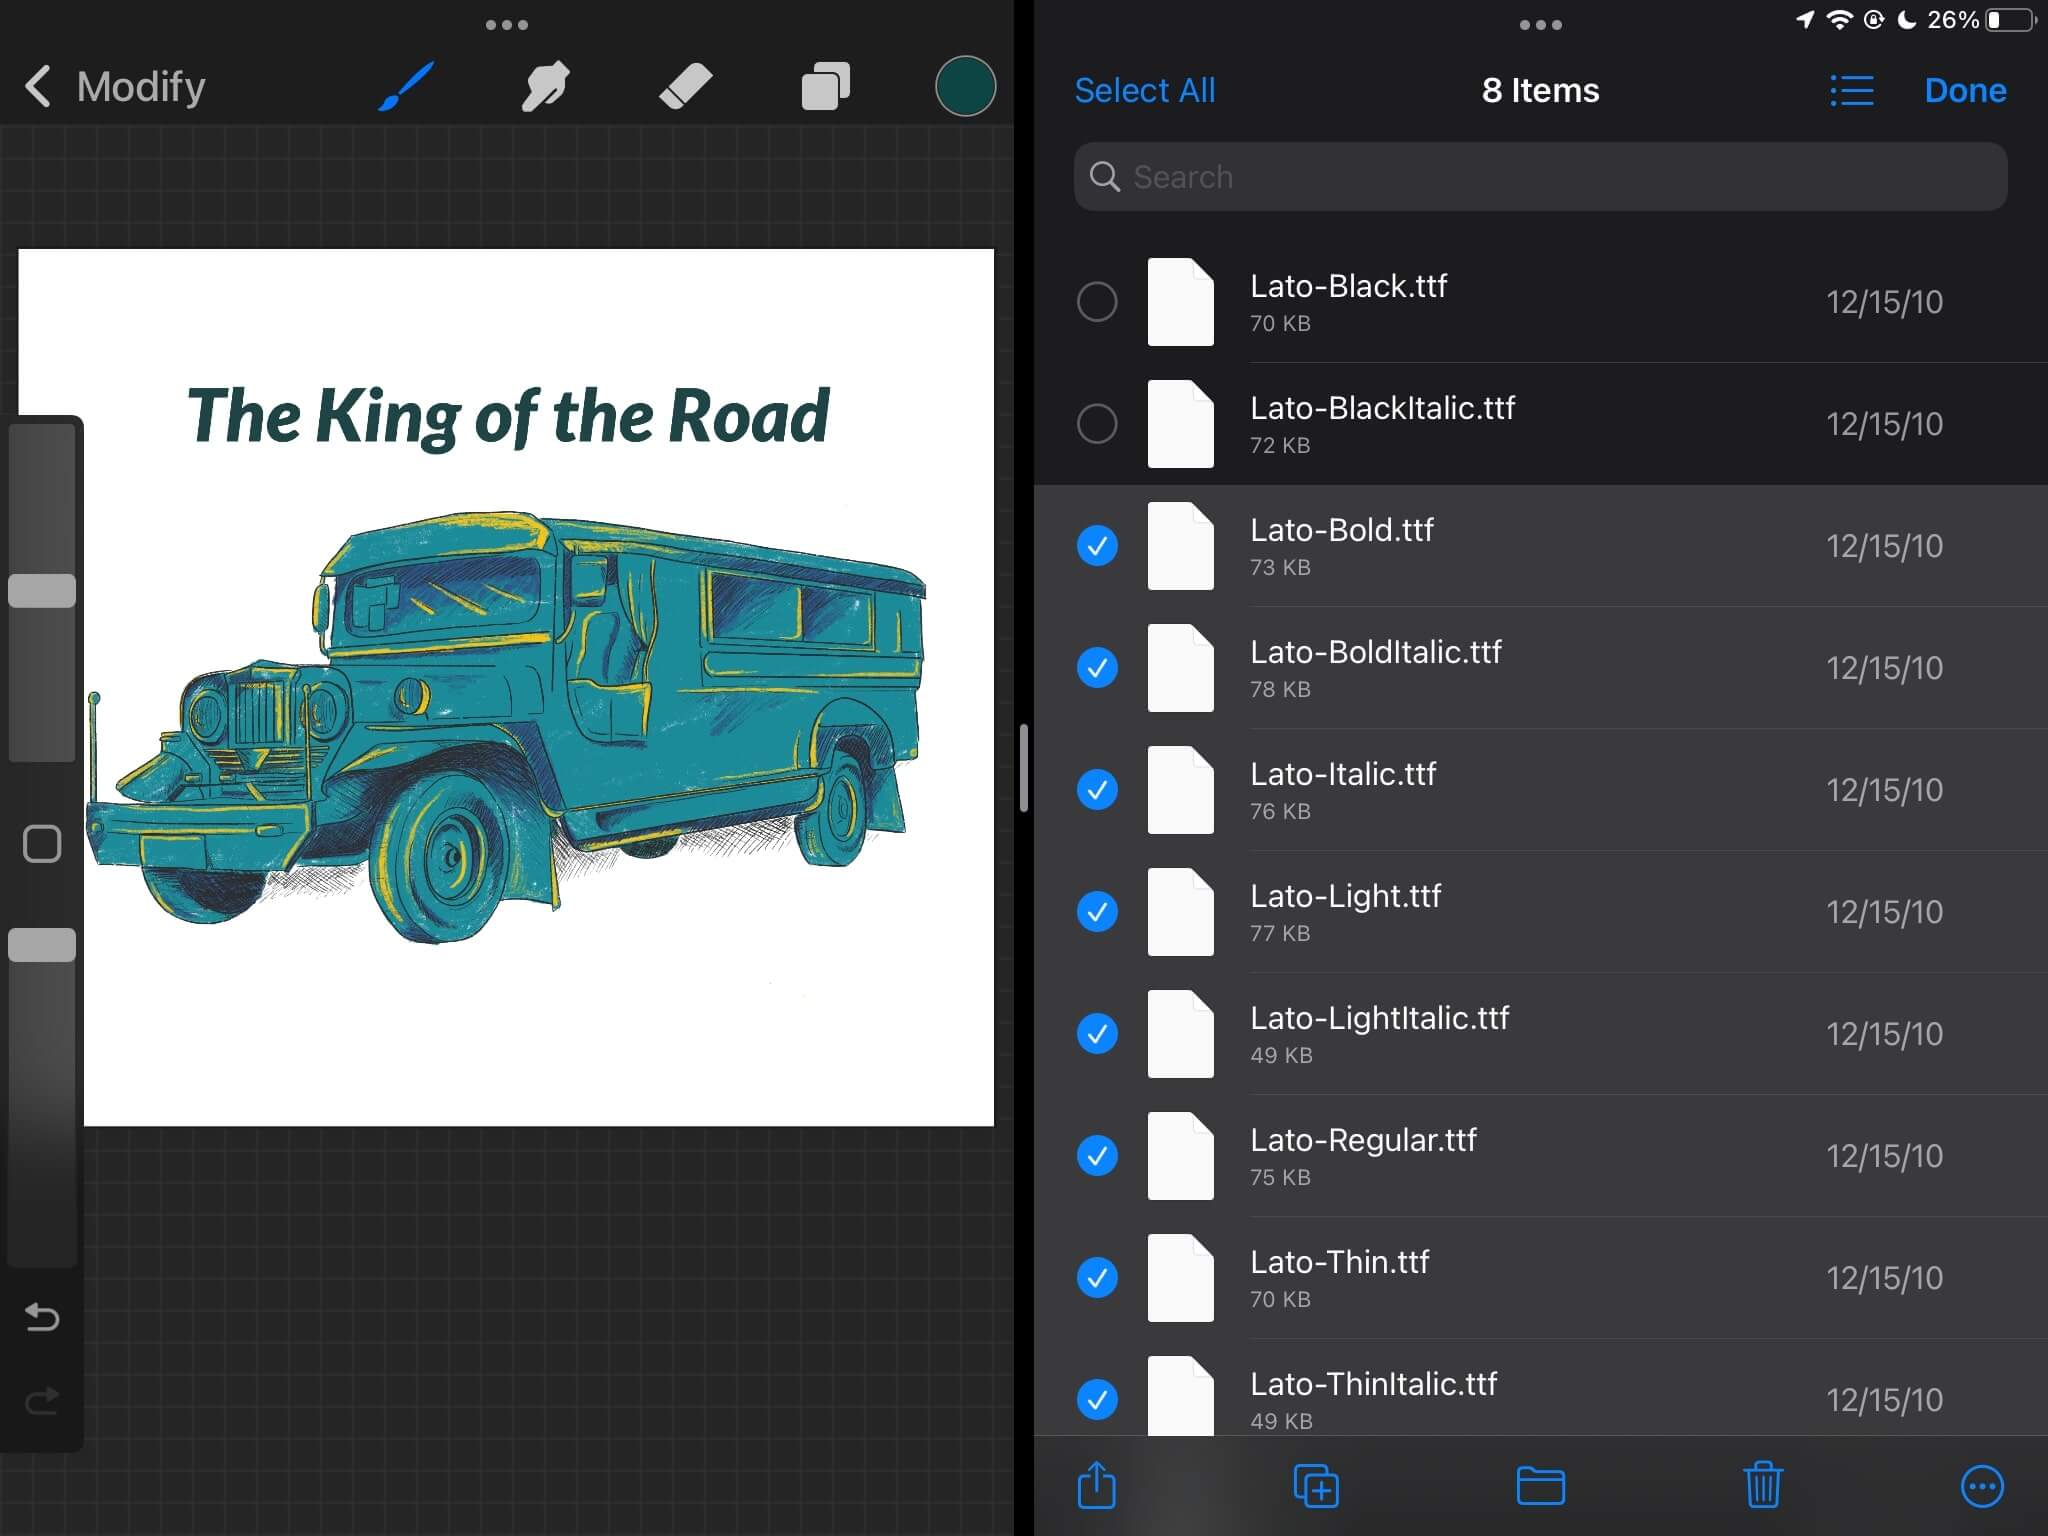This screenshot has height=1536, width=2048.
Task: Select the Procreate paintbrush tool
Action: point(406,87)
